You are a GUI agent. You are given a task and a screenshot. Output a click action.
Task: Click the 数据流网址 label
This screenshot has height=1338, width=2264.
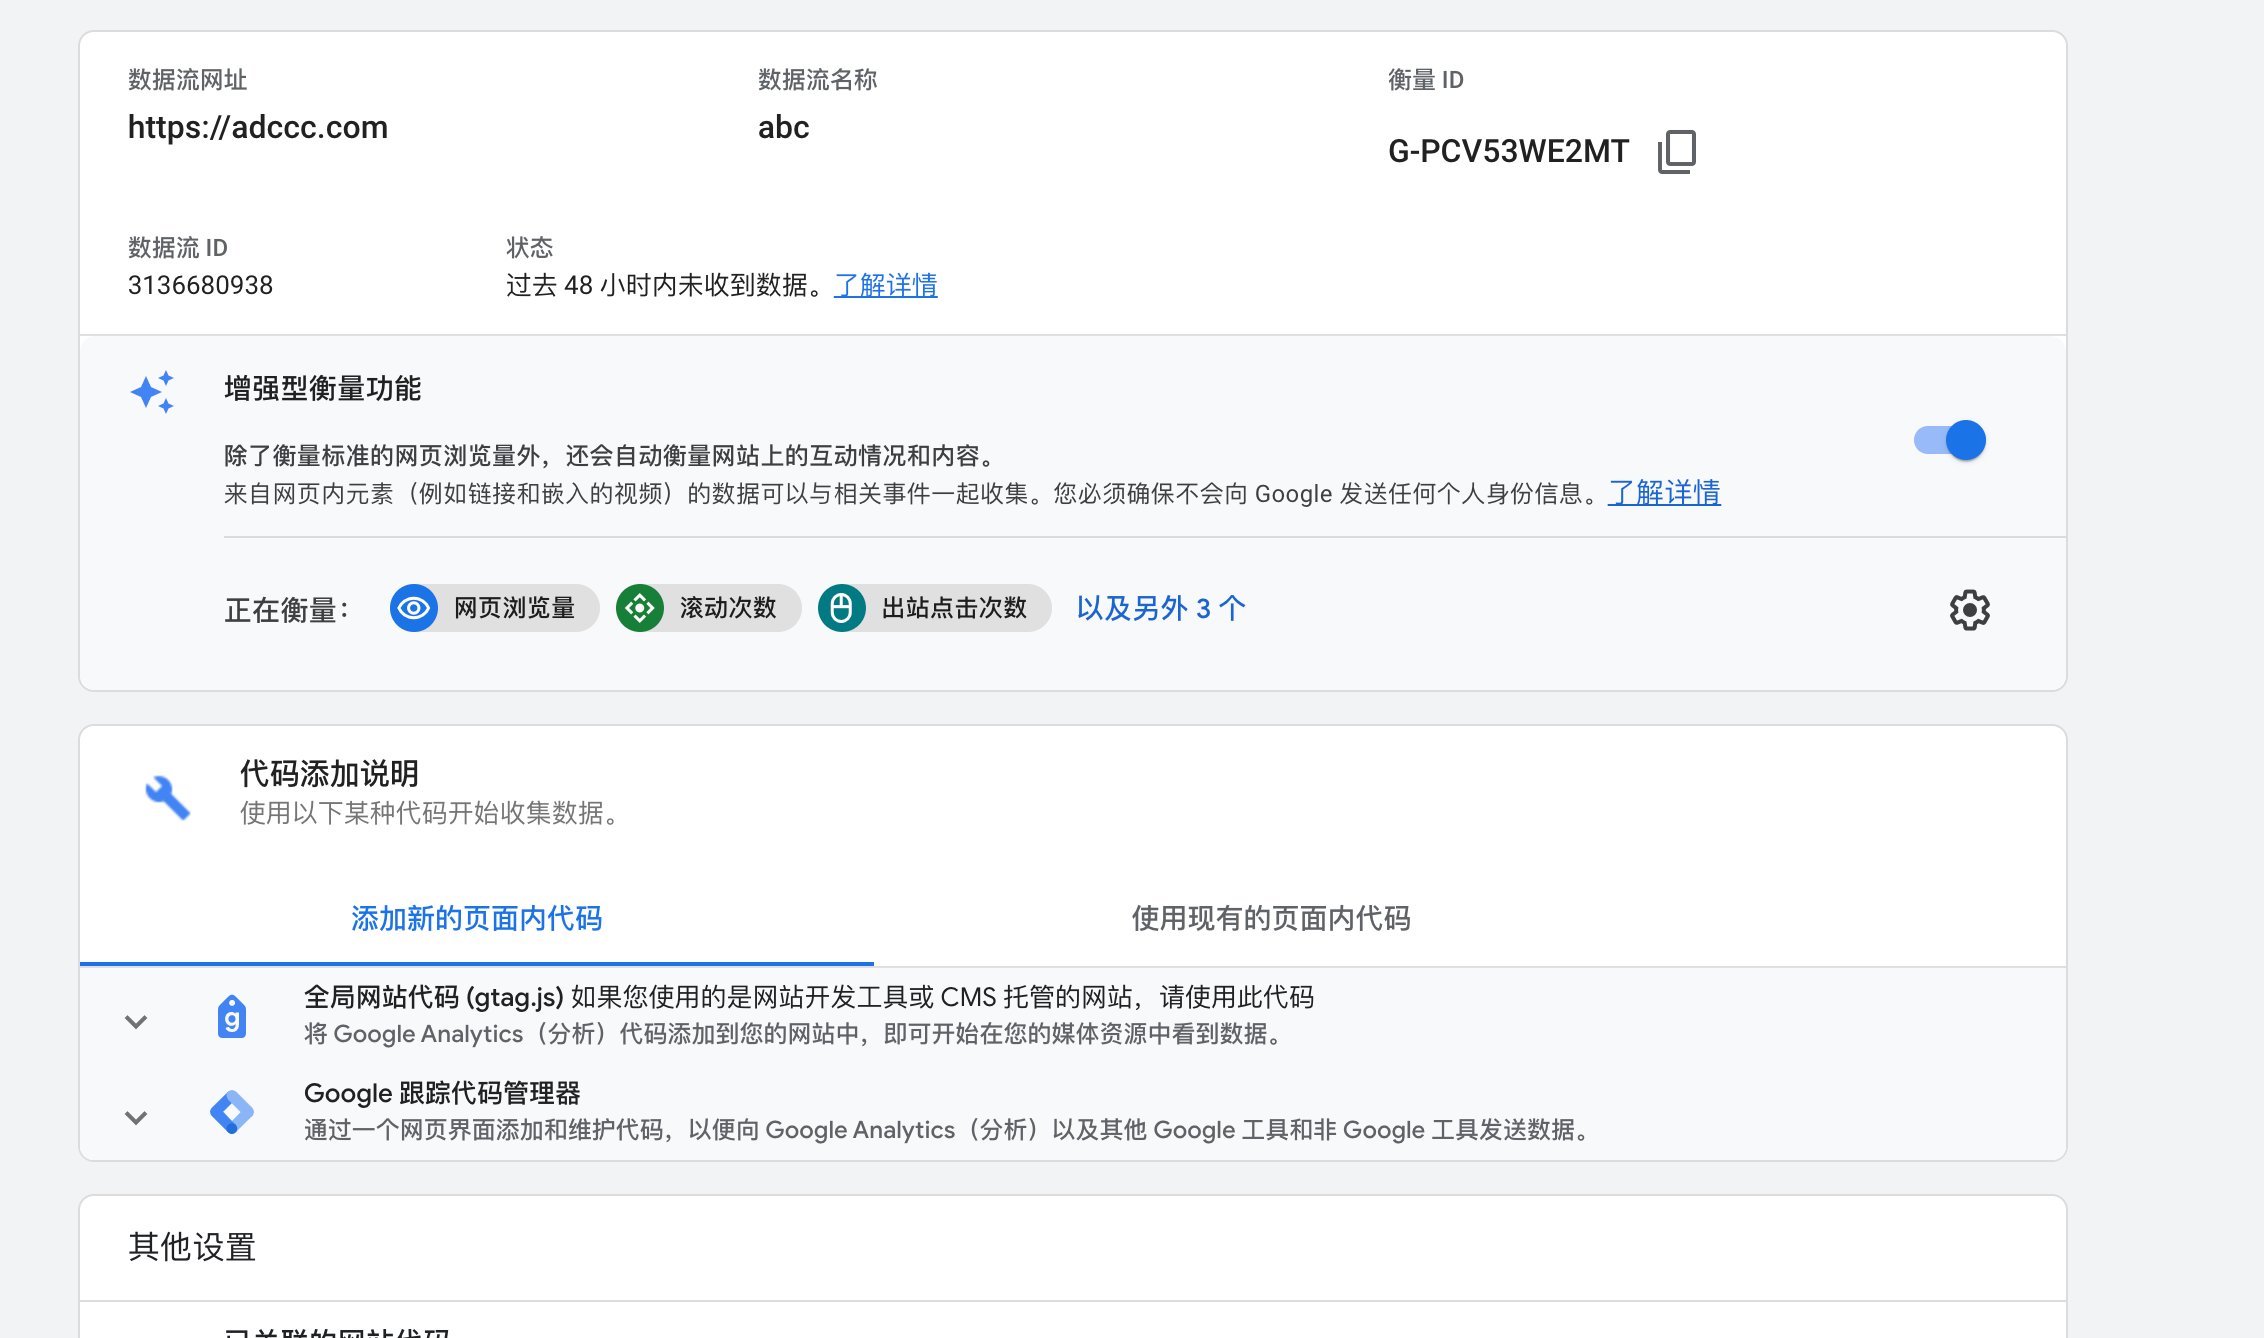point(187,80)
